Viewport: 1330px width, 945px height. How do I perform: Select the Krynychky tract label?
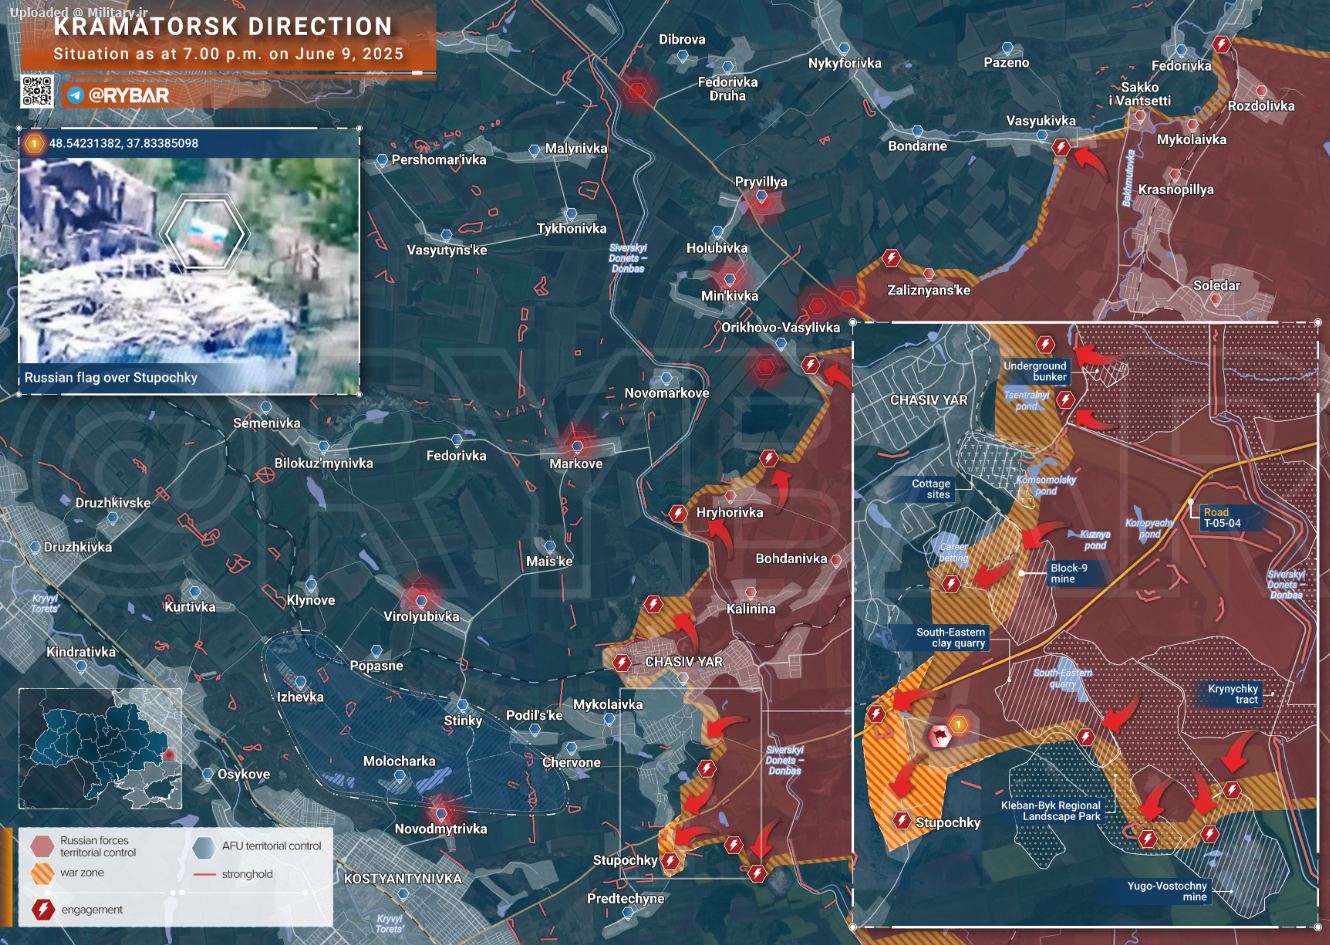pos(1233,694)
